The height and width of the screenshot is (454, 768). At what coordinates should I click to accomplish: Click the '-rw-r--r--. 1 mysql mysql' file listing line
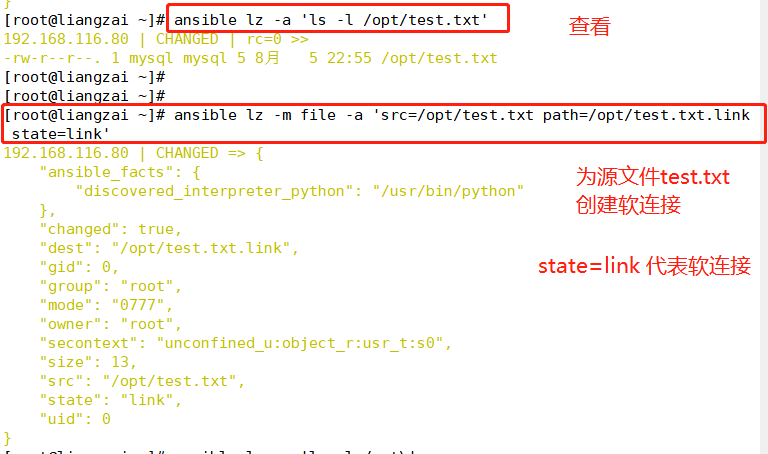pos(250,58)
